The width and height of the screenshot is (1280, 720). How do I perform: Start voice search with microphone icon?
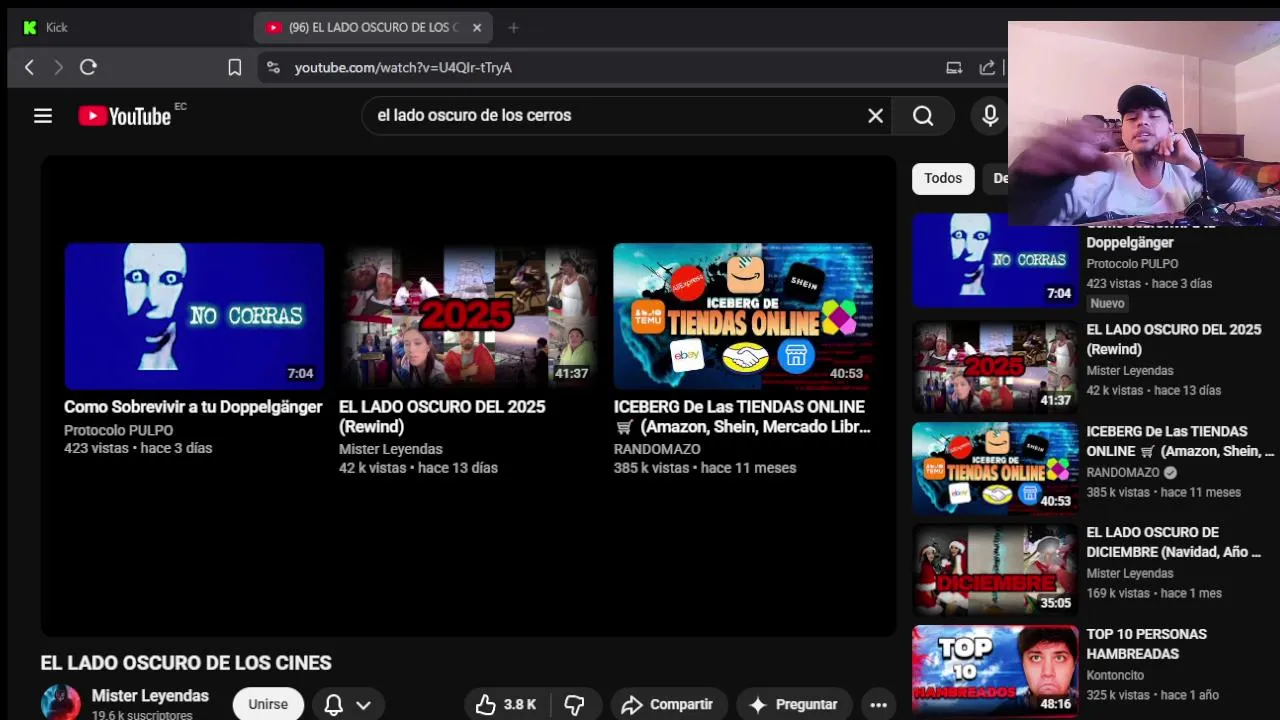[990, 116]
